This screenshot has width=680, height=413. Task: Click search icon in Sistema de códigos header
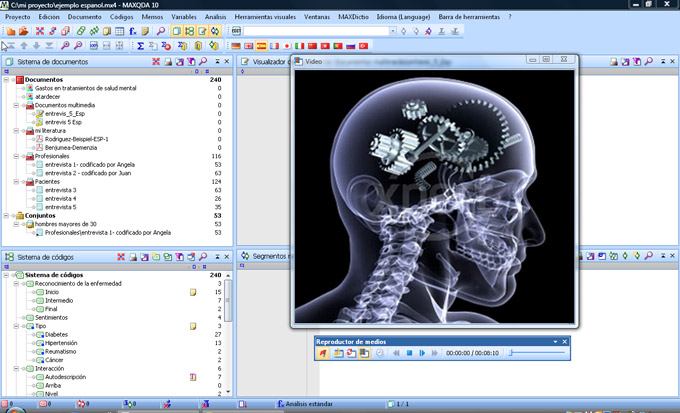click(x=203, y=257)
